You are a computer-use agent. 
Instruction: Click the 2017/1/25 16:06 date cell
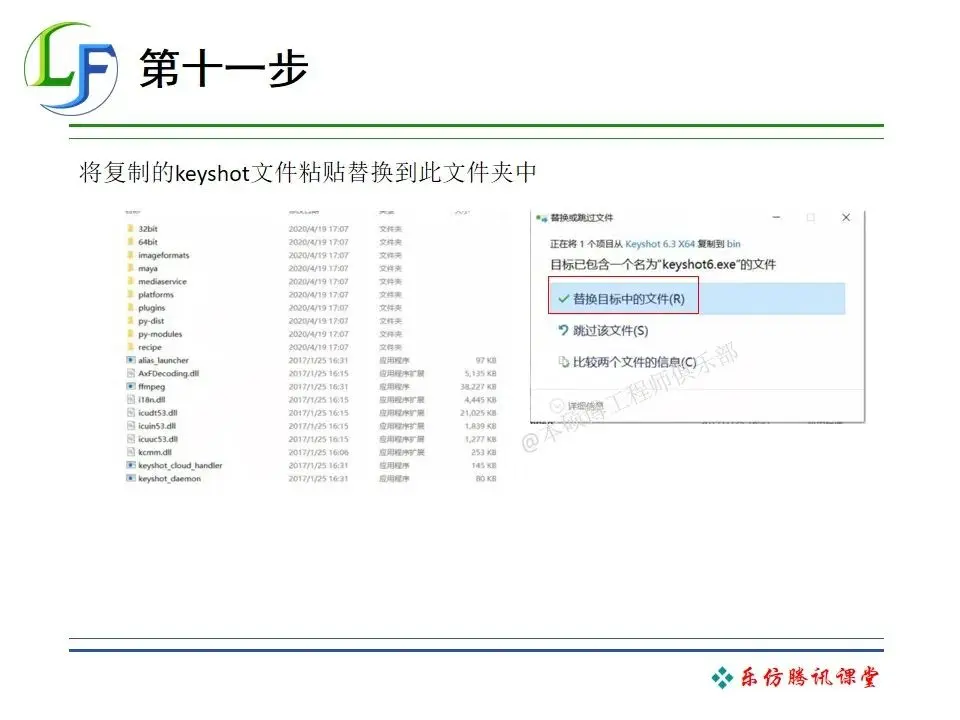pyautogui.click(x=318, y=452)
